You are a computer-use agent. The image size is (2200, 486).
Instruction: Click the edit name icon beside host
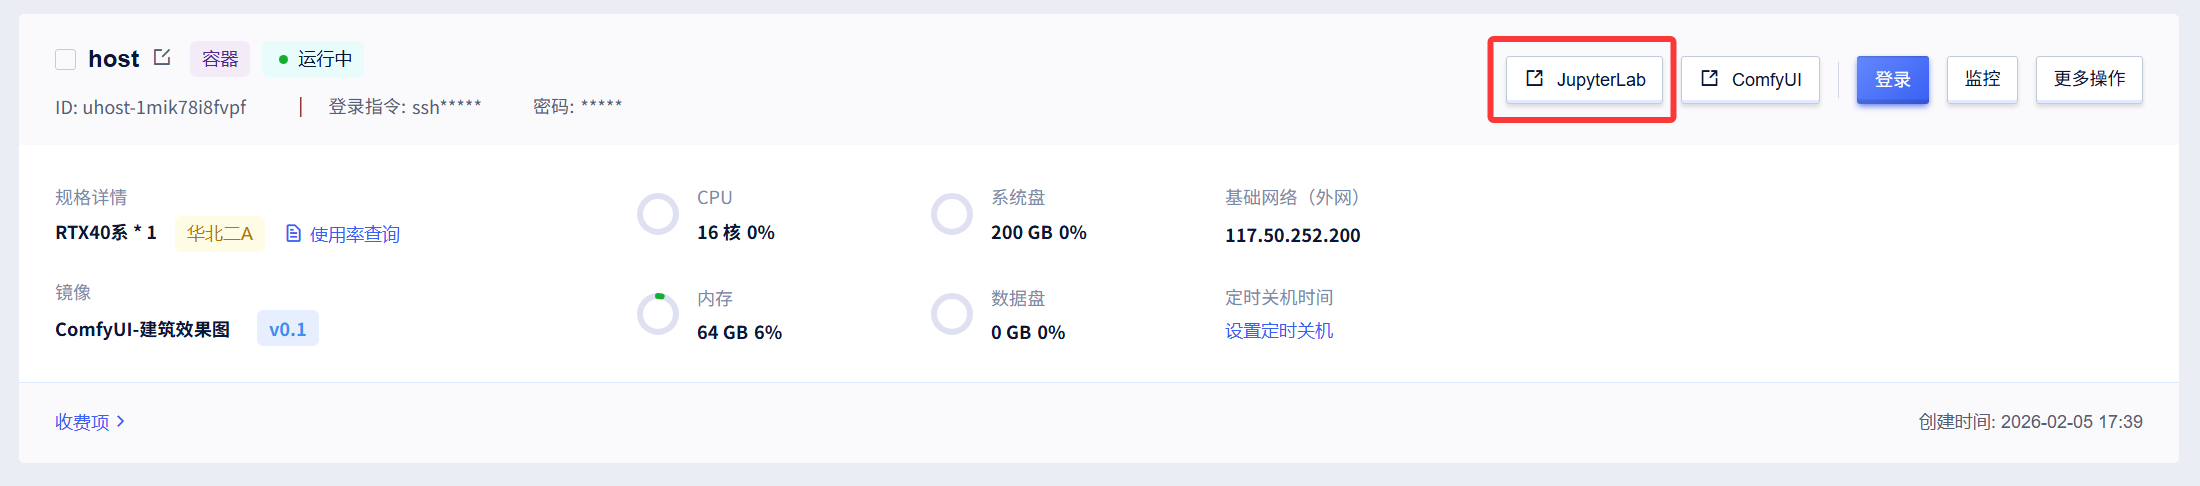162,58
